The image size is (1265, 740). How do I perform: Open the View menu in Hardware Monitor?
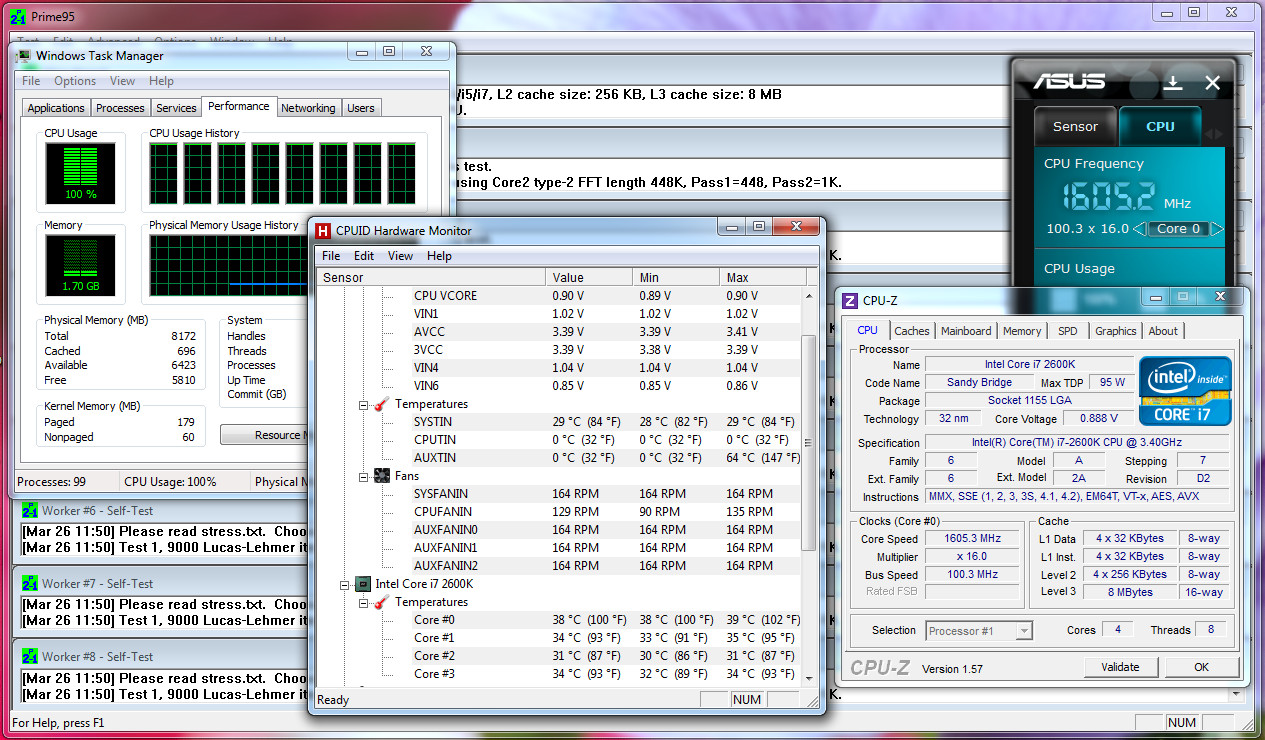click(400, 256)
